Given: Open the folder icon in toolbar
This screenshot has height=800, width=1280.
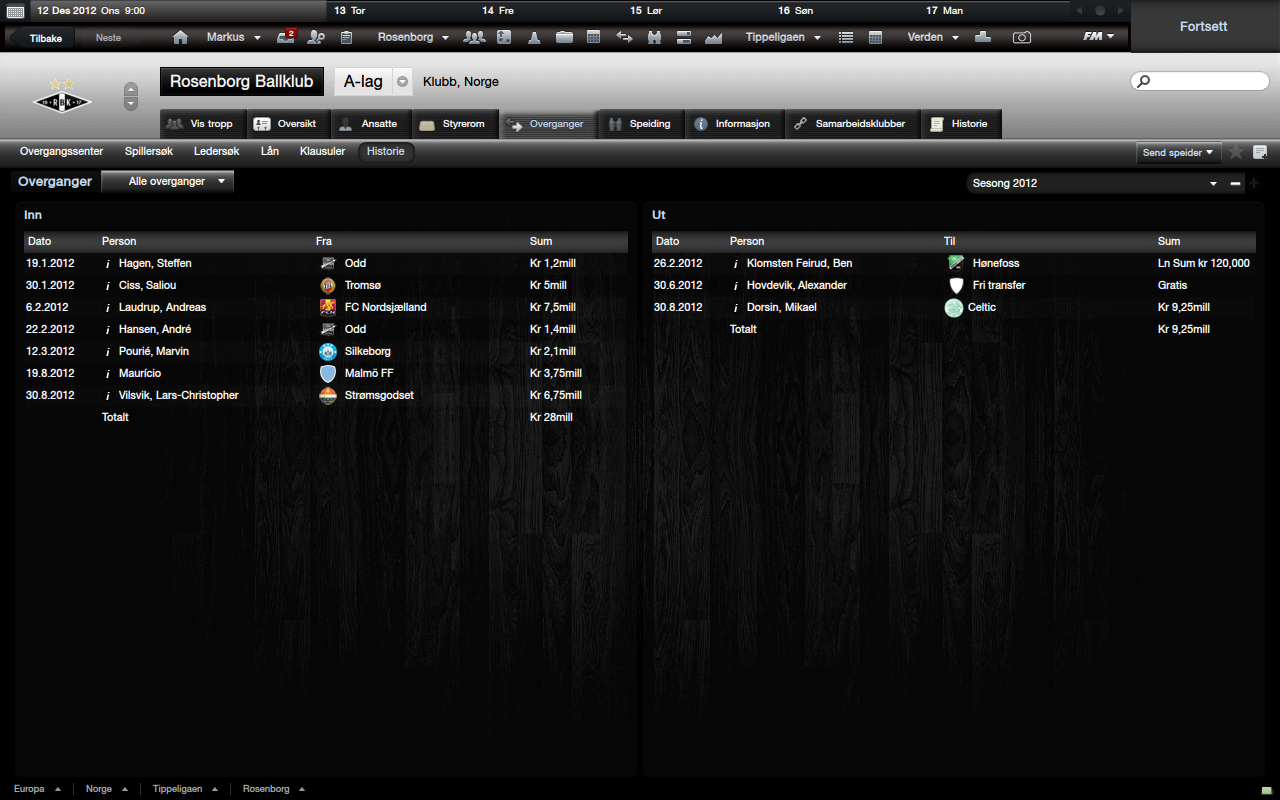Looking at the screenshot, I should 564,37.
